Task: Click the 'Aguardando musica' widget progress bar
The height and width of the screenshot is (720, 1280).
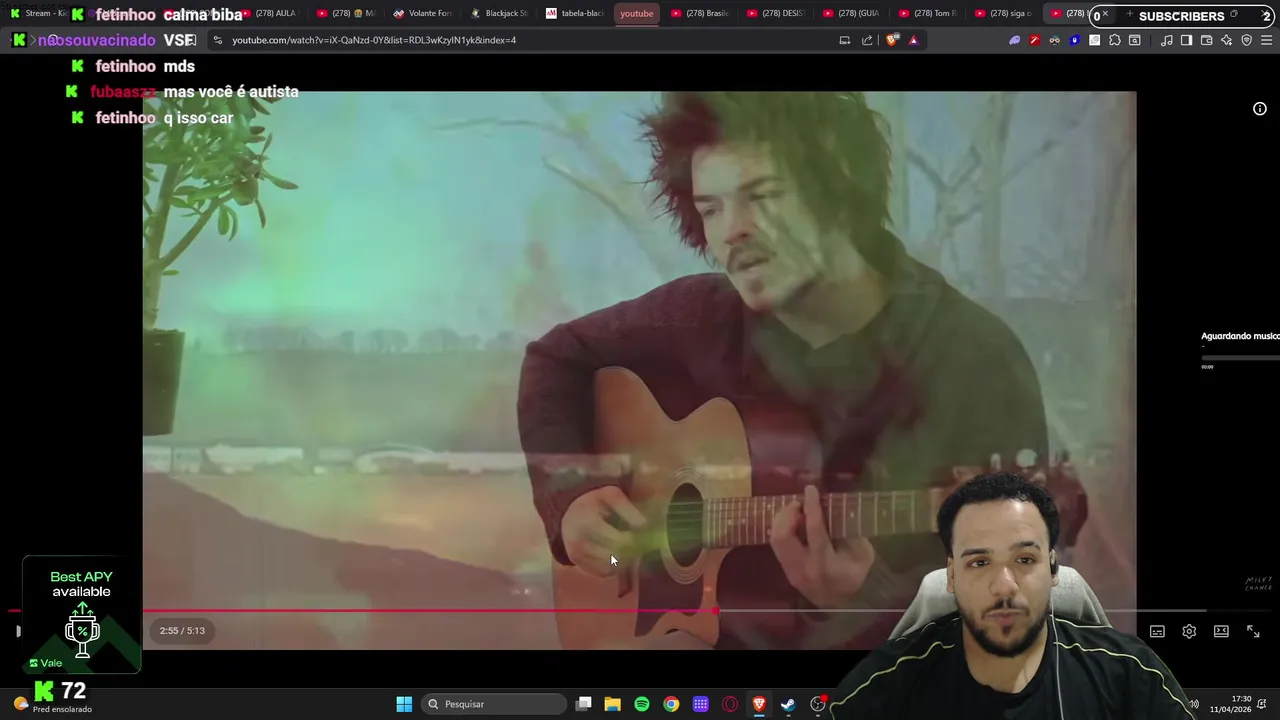Action: click(1240, 357)
